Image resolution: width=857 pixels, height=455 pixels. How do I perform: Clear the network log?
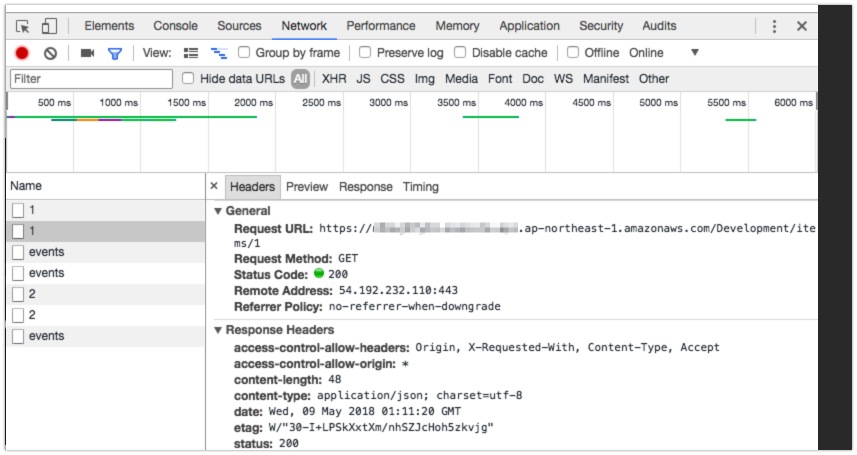[x=49, y=53]
